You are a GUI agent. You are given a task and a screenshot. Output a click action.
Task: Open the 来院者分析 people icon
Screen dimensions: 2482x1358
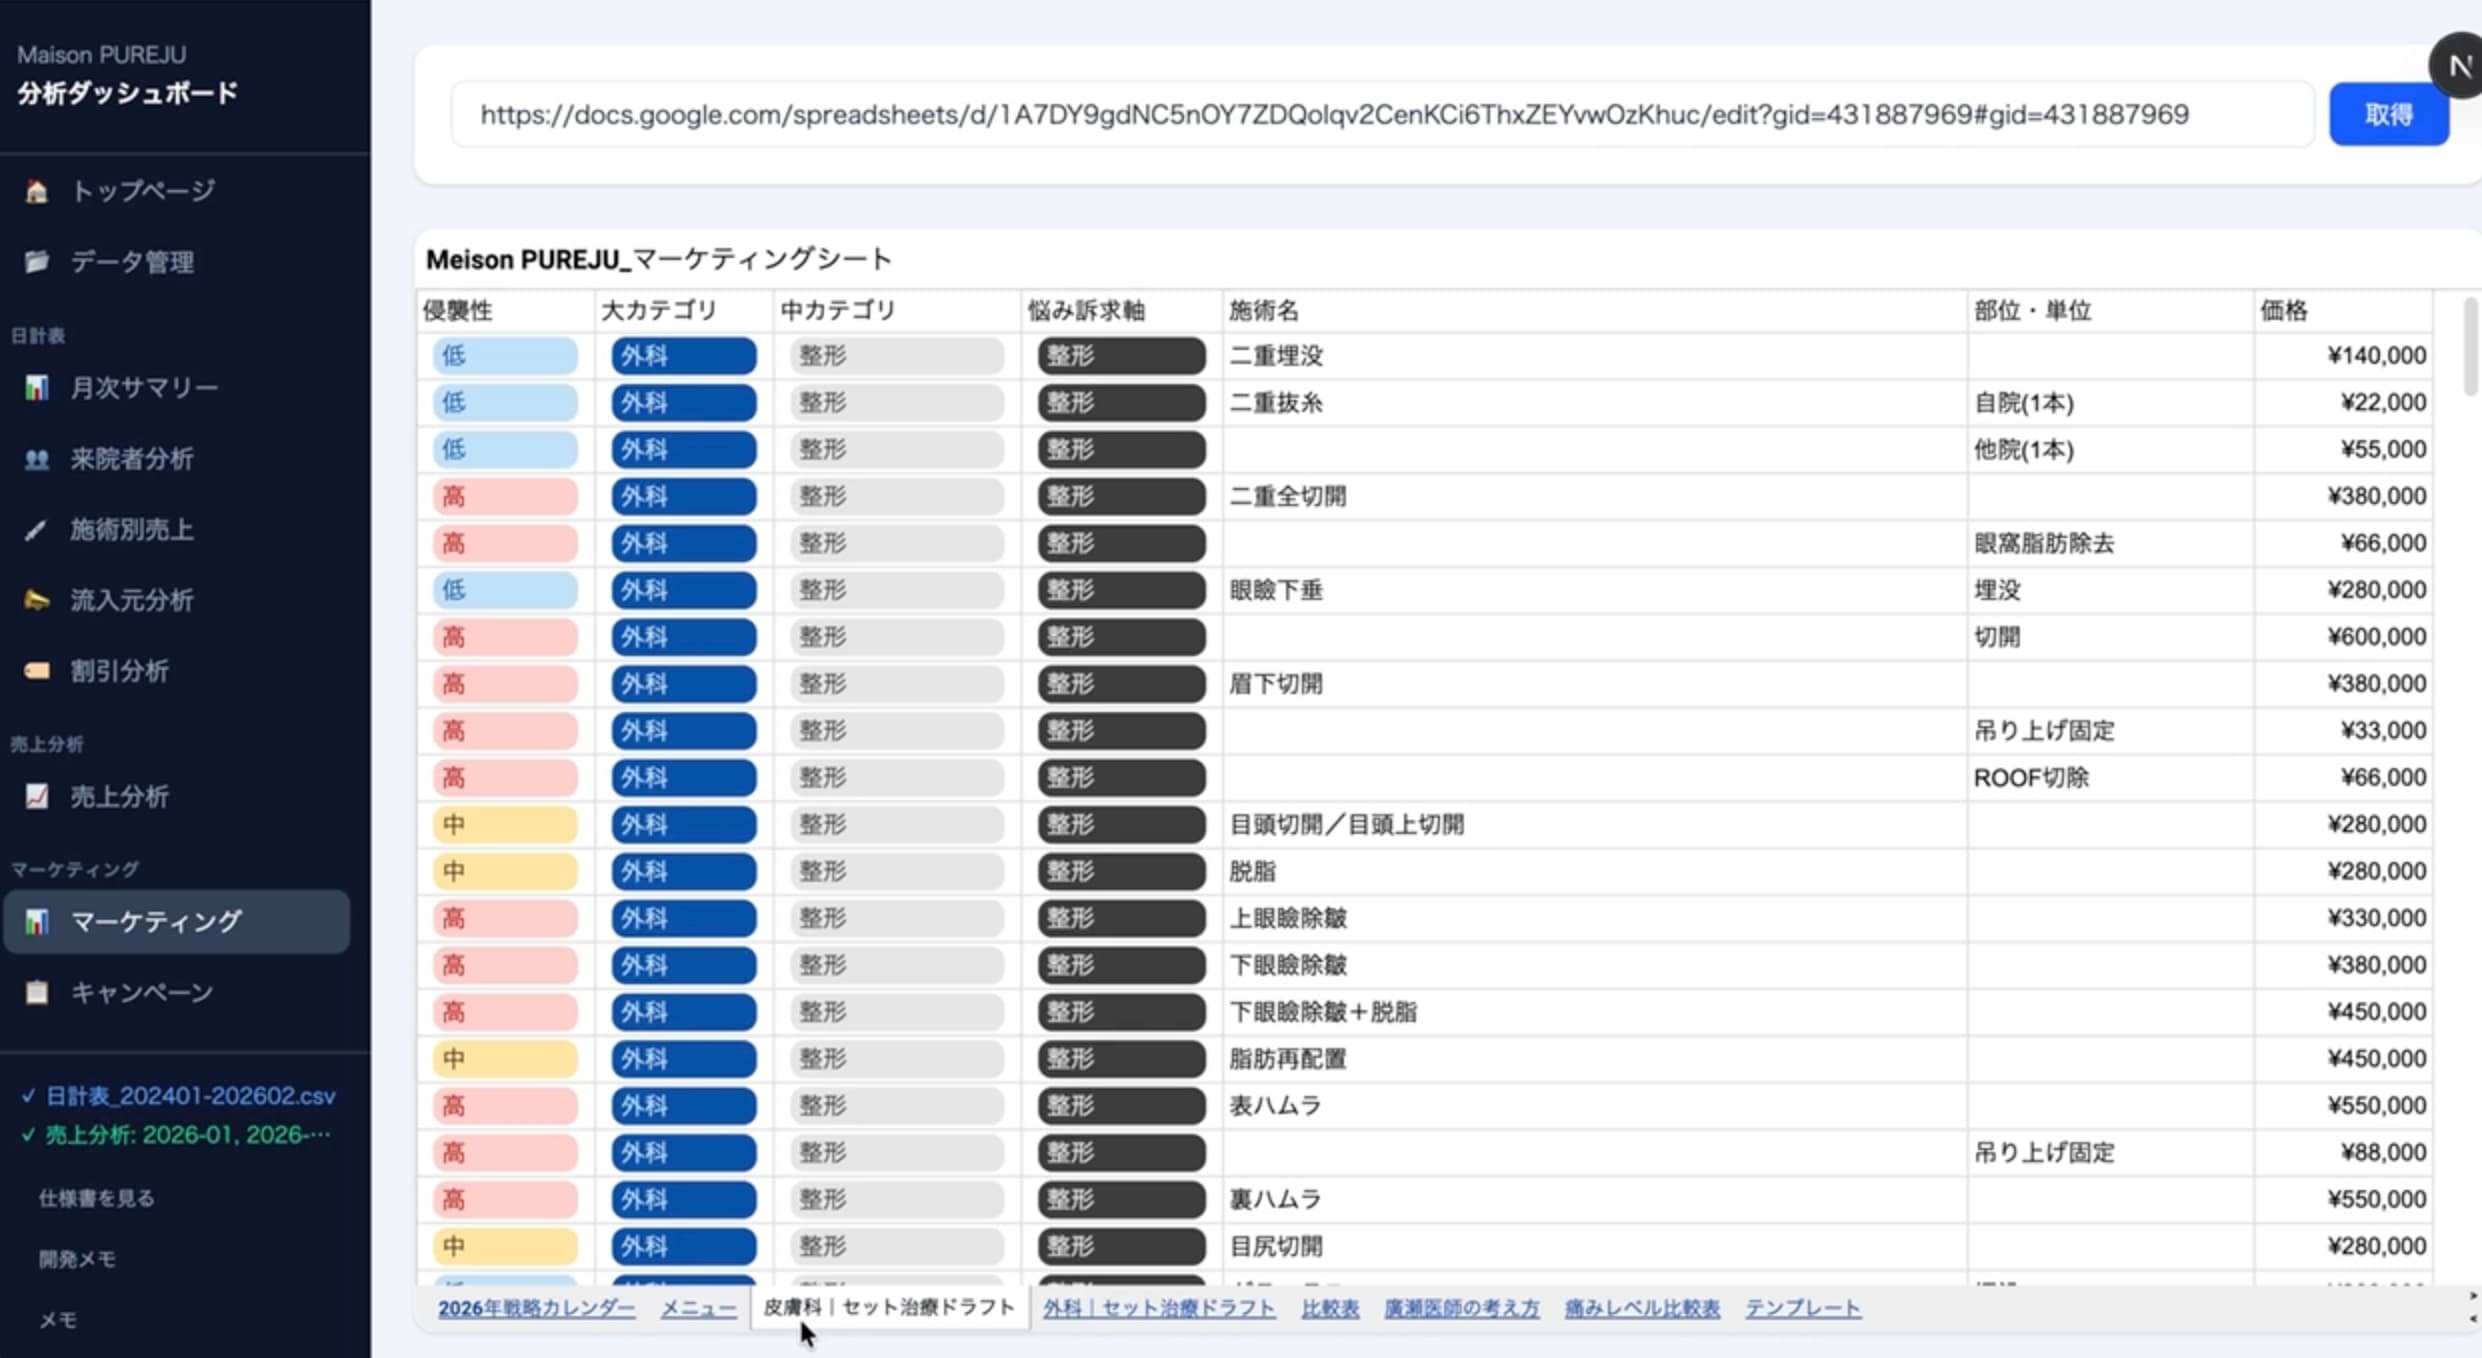[x=37, y=459]
